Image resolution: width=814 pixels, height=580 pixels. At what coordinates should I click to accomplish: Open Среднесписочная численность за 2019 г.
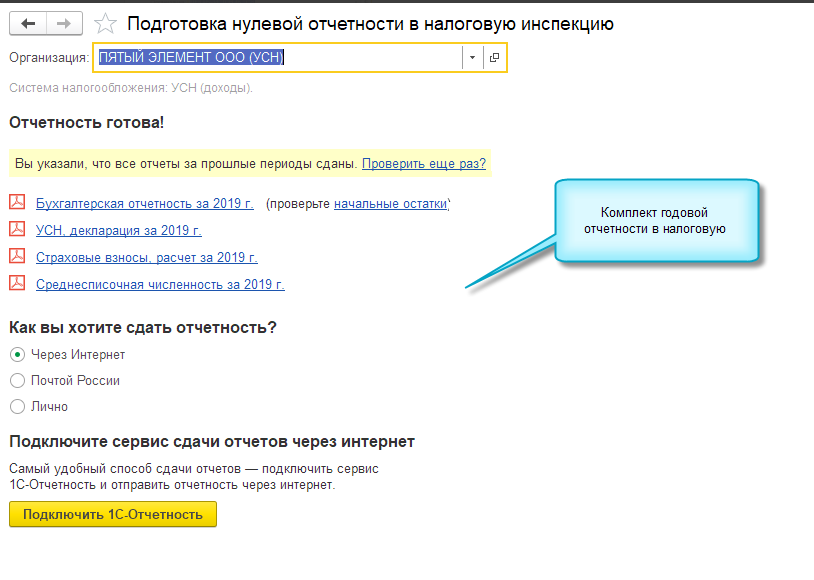[160, 285]
